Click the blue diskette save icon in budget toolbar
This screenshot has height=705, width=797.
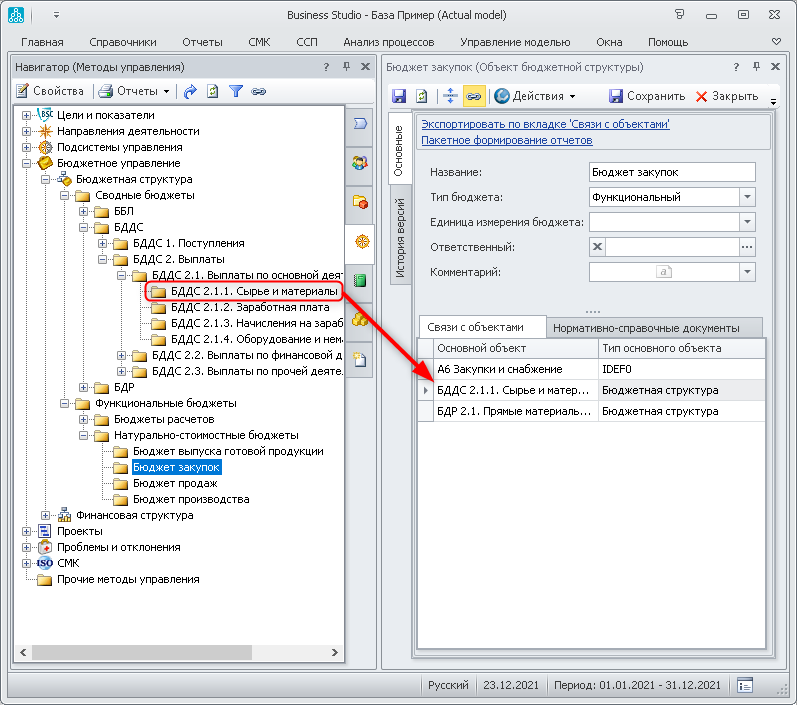point(399,96)
